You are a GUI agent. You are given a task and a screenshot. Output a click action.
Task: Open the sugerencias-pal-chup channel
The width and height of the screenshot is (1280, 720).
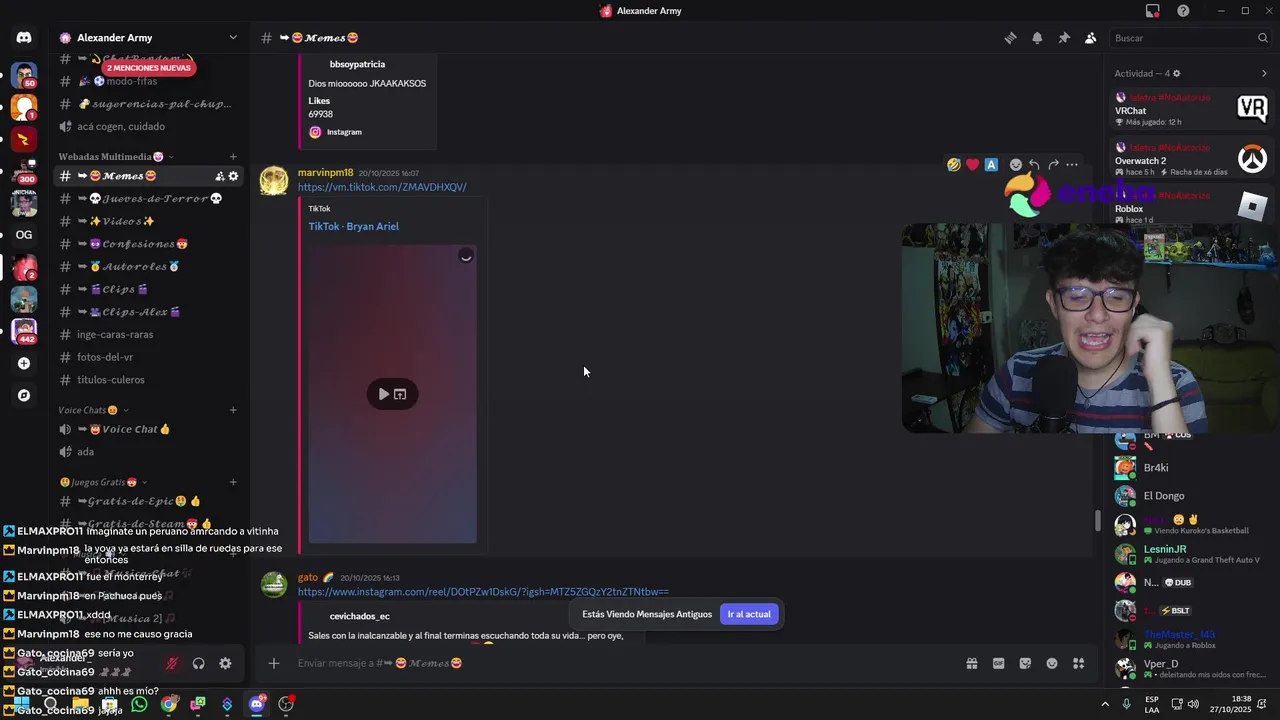pyautogui.click(x=150, y=104)
